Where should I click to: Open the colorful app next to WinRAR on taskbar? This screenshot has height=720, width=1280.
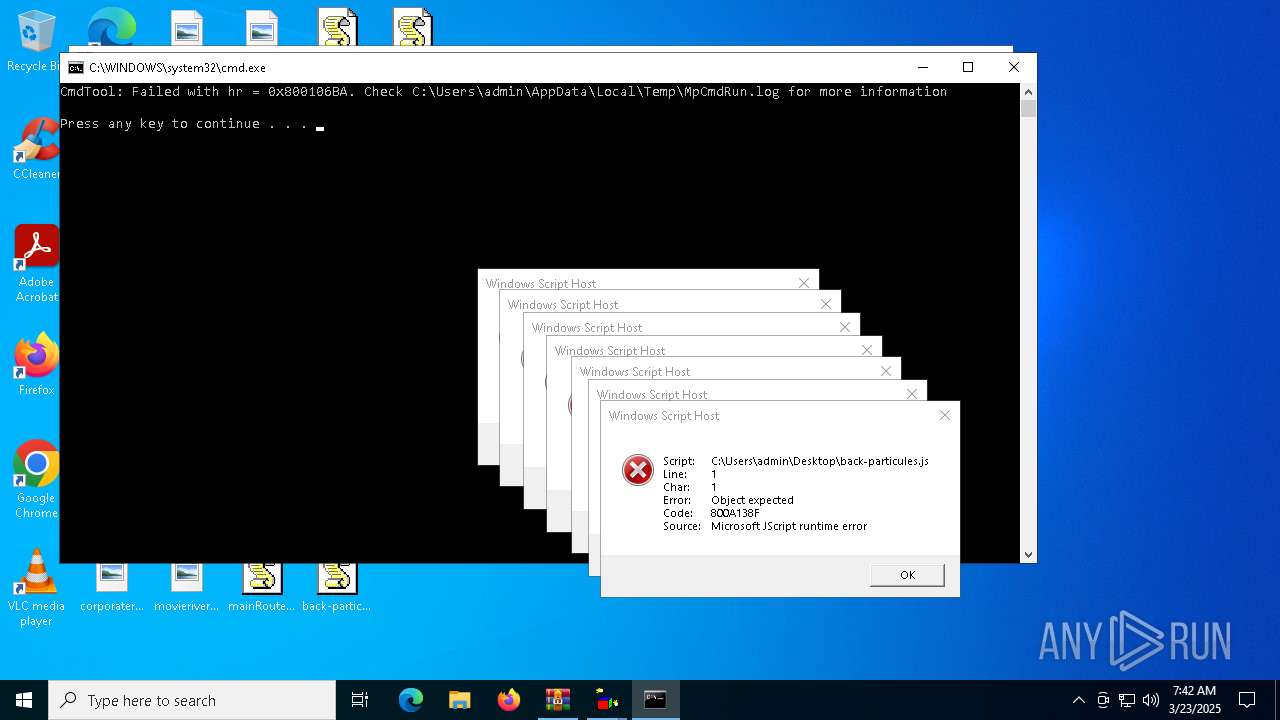click(606, 700)
